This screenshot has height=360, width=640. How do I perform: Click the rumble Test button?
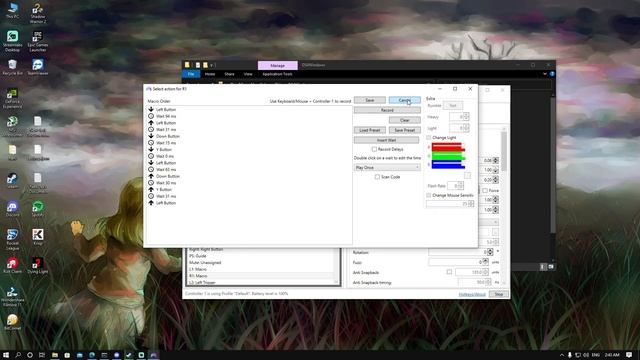pyautogui.click(x=453, y=106)
